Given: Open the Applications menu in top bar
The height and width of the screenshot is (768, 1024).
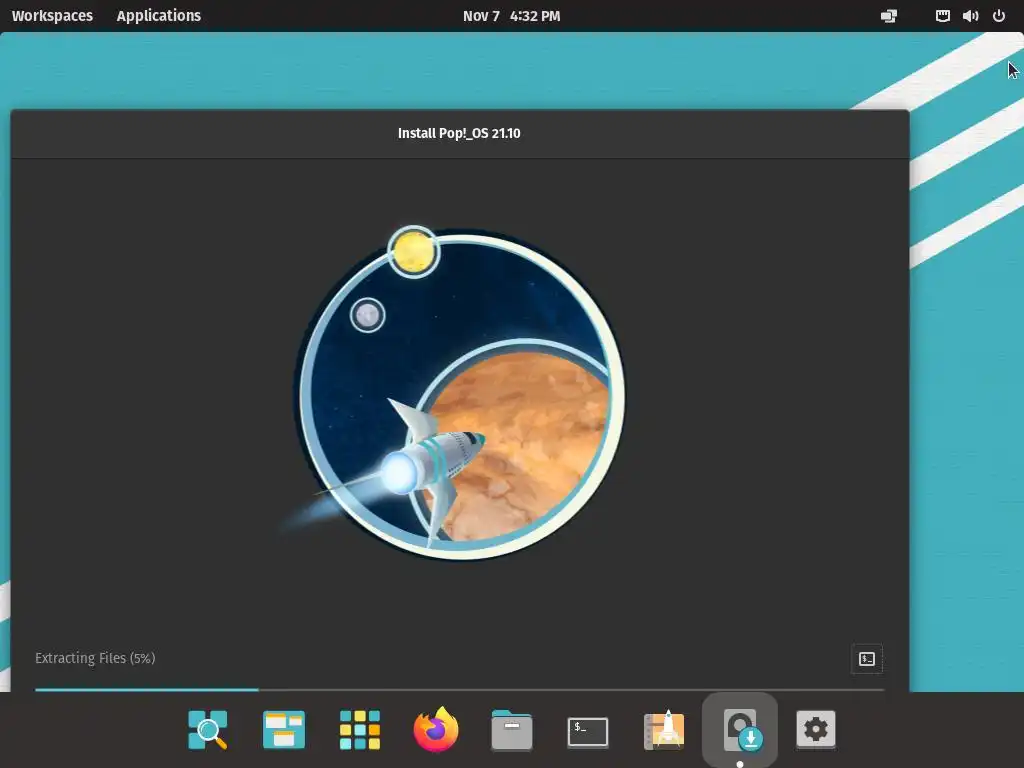Looking at the screenshot, I should click(159, 16).
